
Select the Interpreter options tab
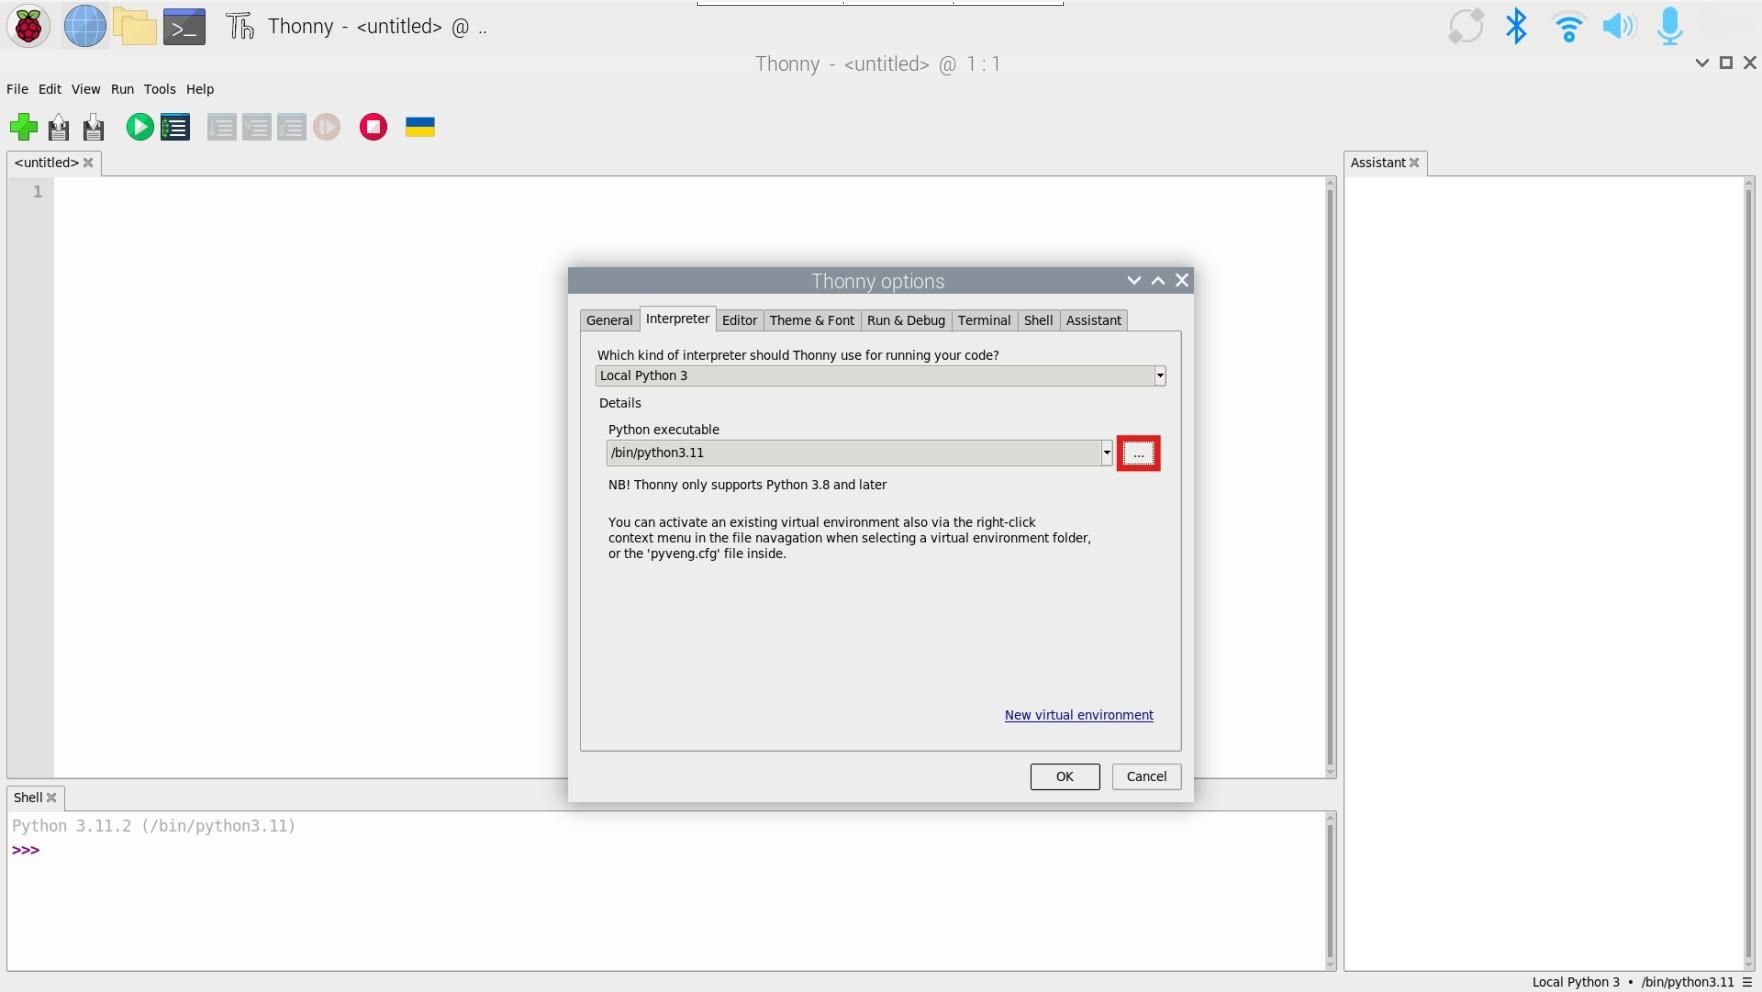(x=678, y=319)
